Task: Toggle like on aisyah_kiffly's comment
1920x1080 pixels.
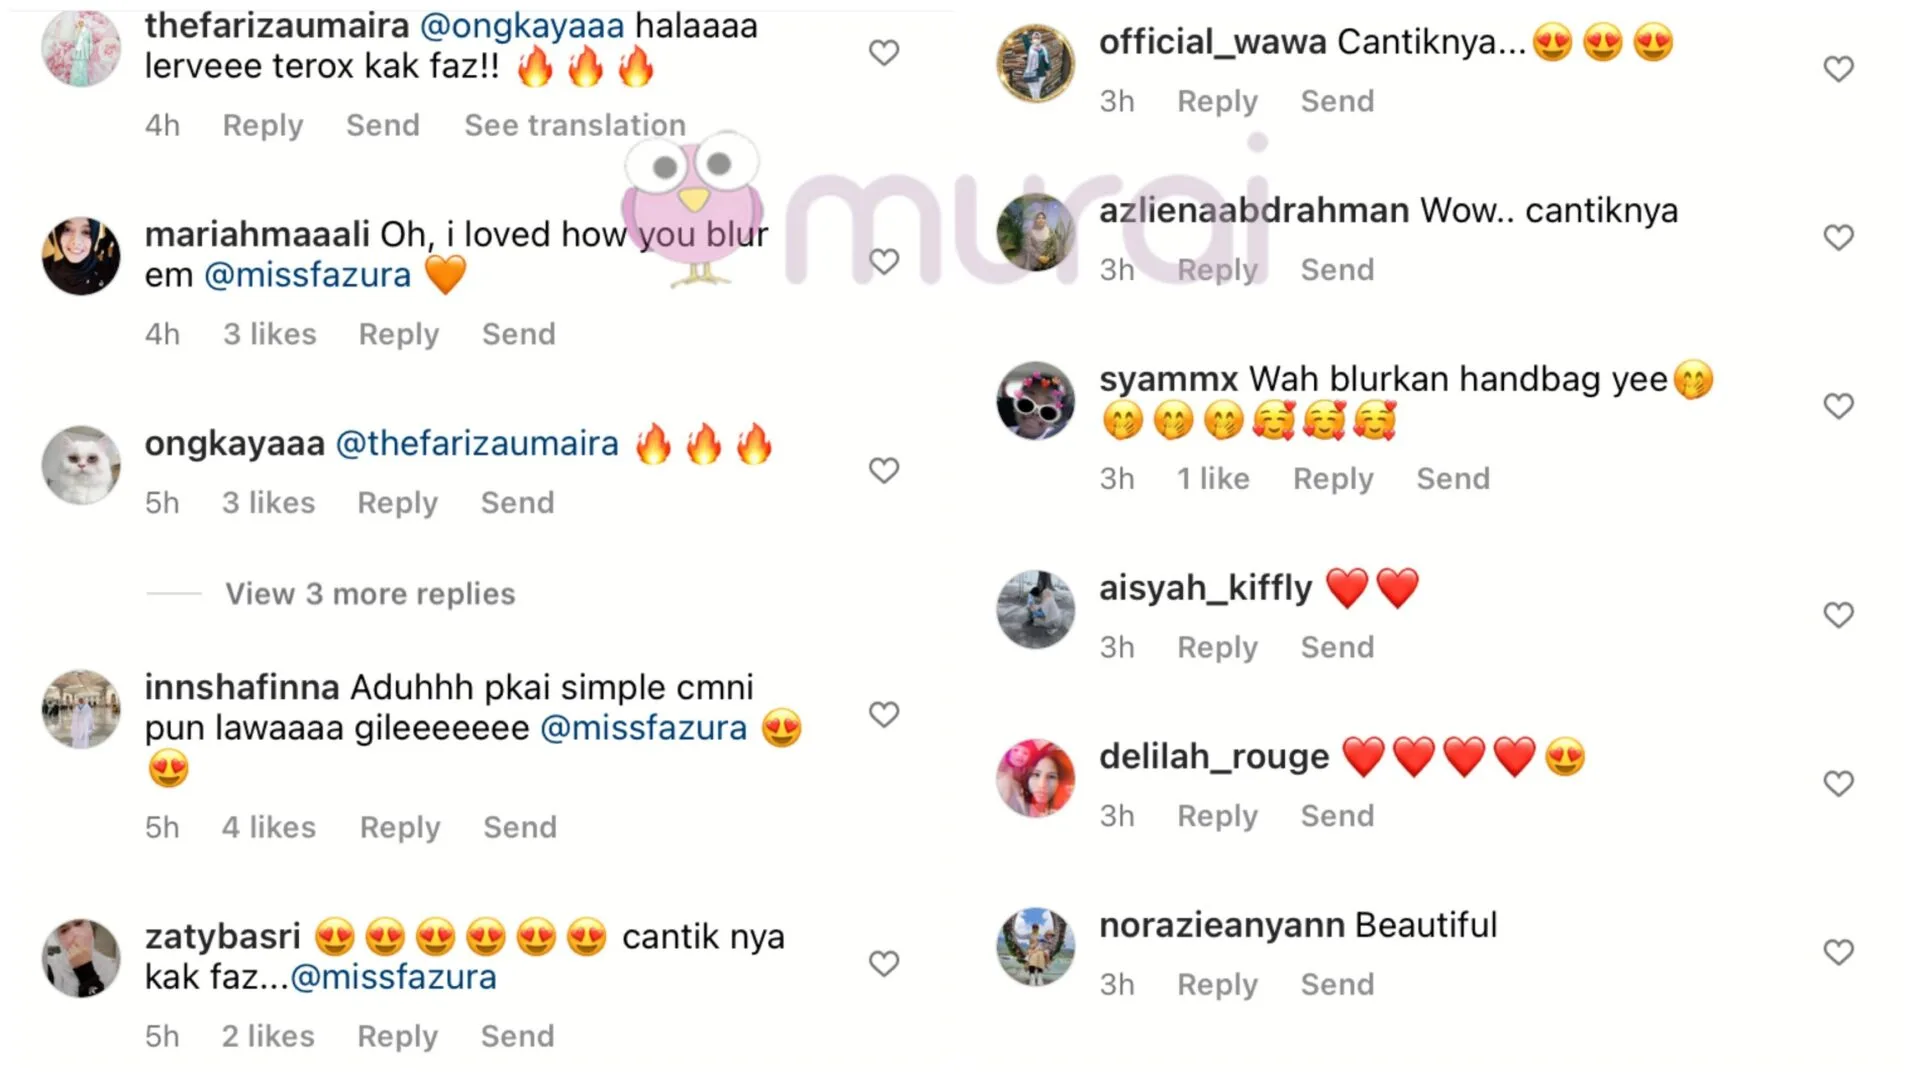Action: coord(1839,614)
